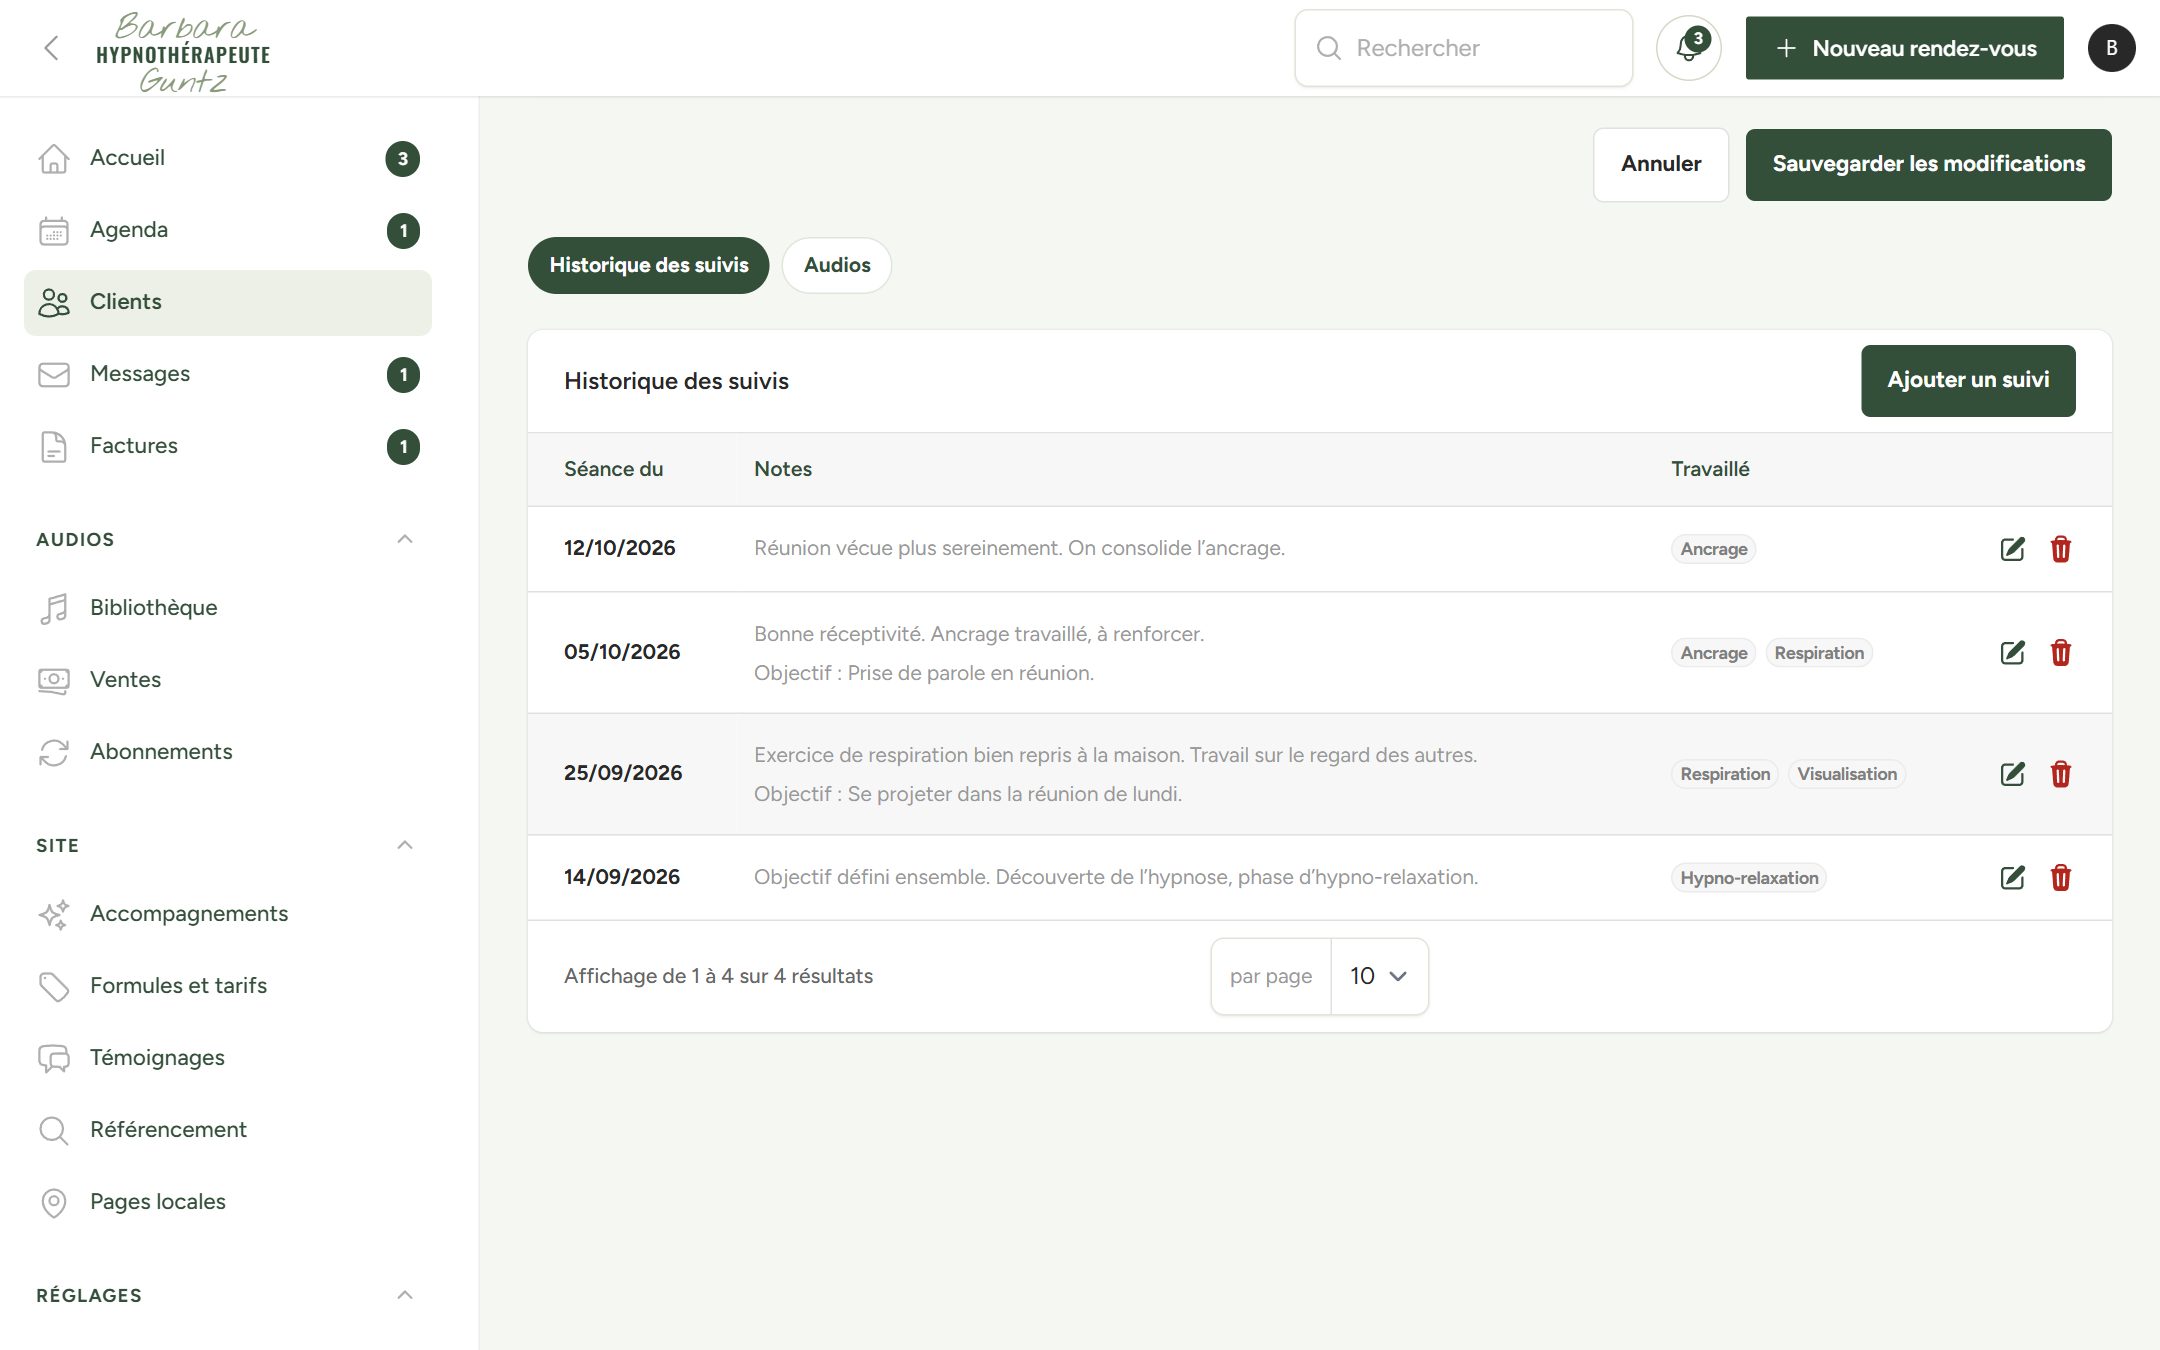Click the Bibliothèque music note icon

pyautogui.click(x=54, y=608)
